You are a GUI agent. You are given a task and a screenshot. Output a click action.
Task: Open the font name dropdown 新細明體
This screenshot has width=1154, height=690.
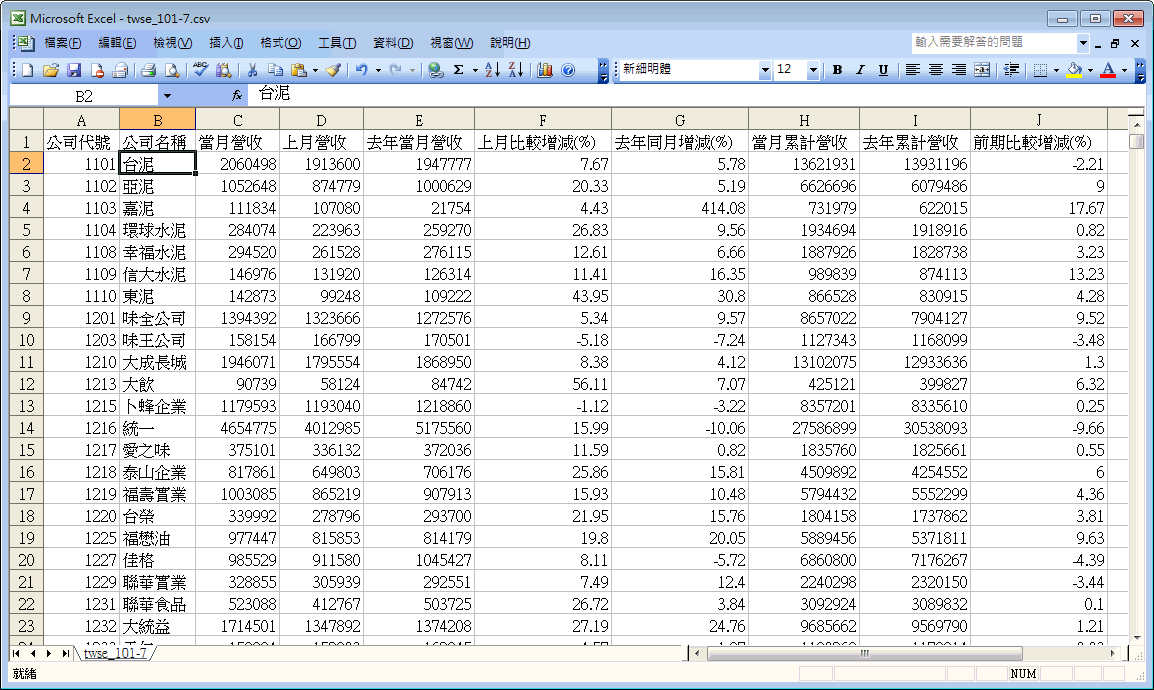765,70
